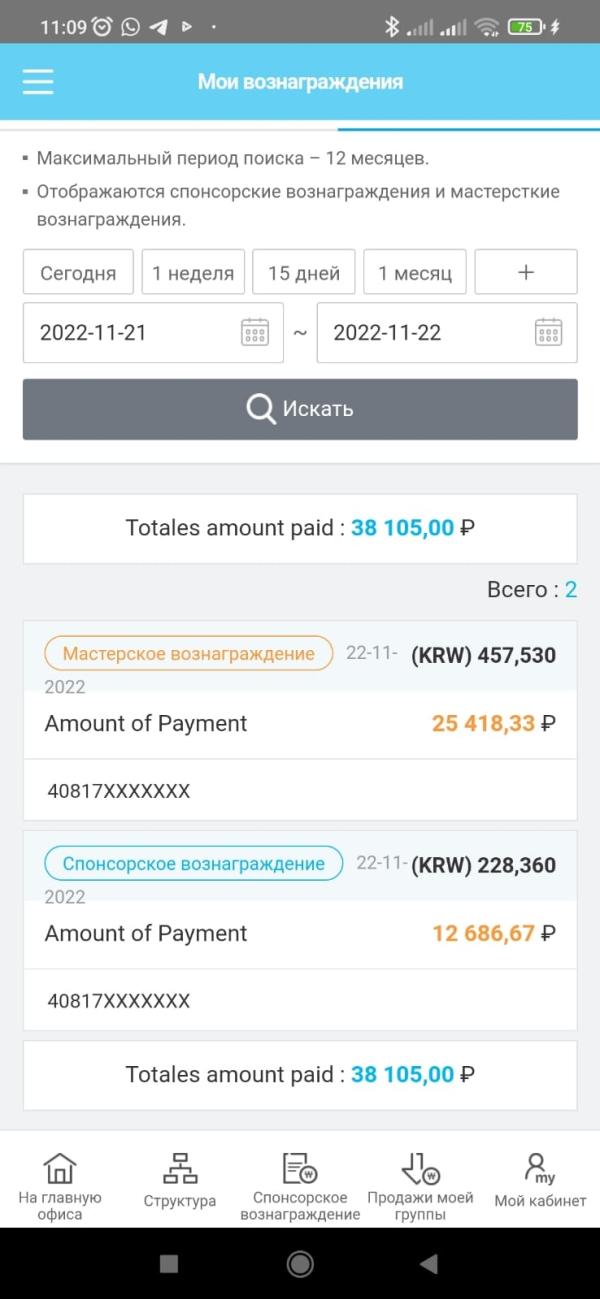600x1299 pixels.
Task: Click the end date field 2022-11-22
Action: [x=447, y=333]
